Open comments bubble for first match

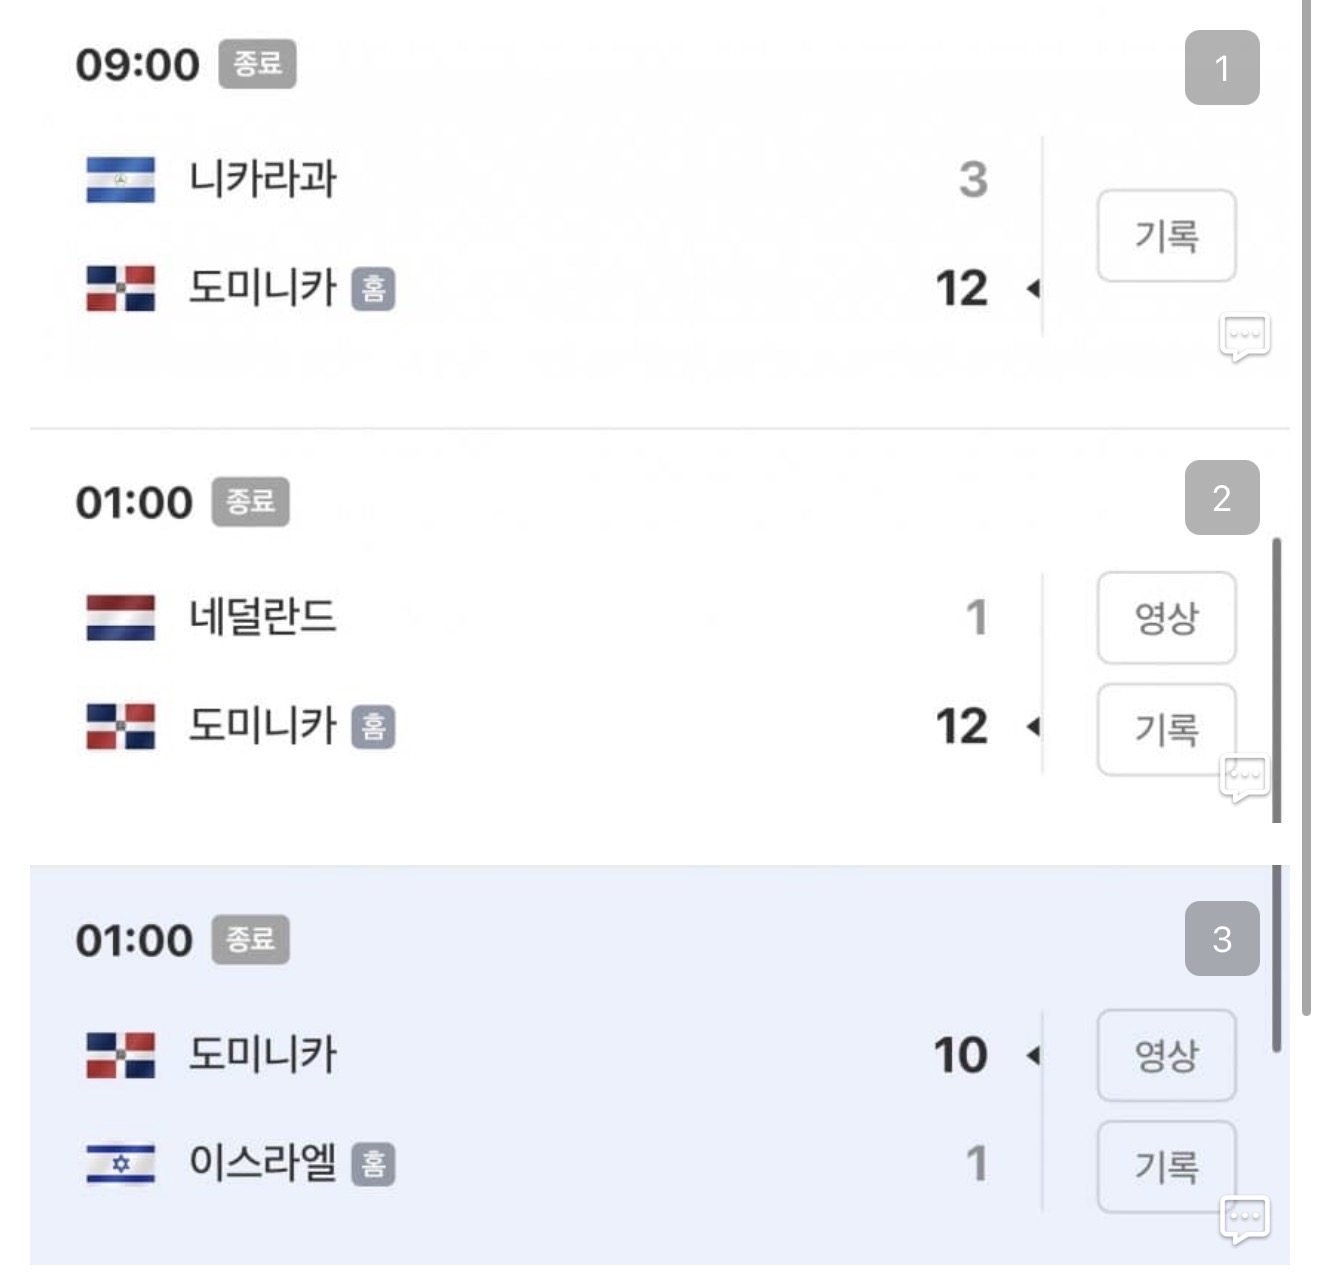(x=1244, y=336)
